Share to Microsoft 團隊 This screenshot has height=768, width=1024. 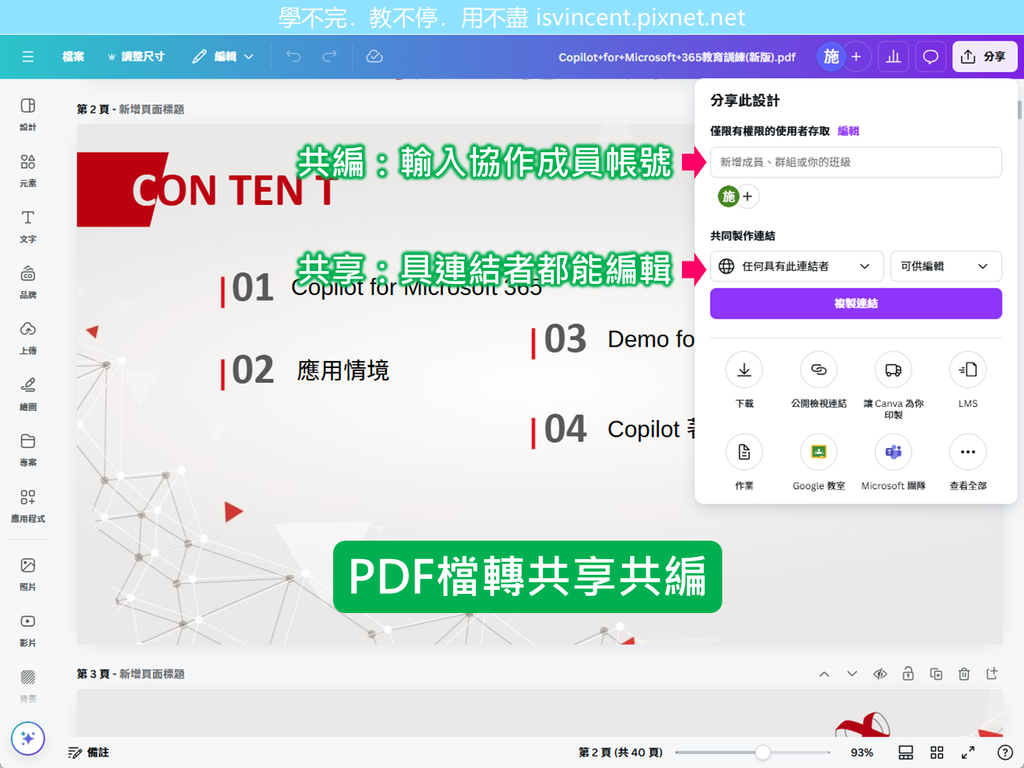tap(893, 462)
